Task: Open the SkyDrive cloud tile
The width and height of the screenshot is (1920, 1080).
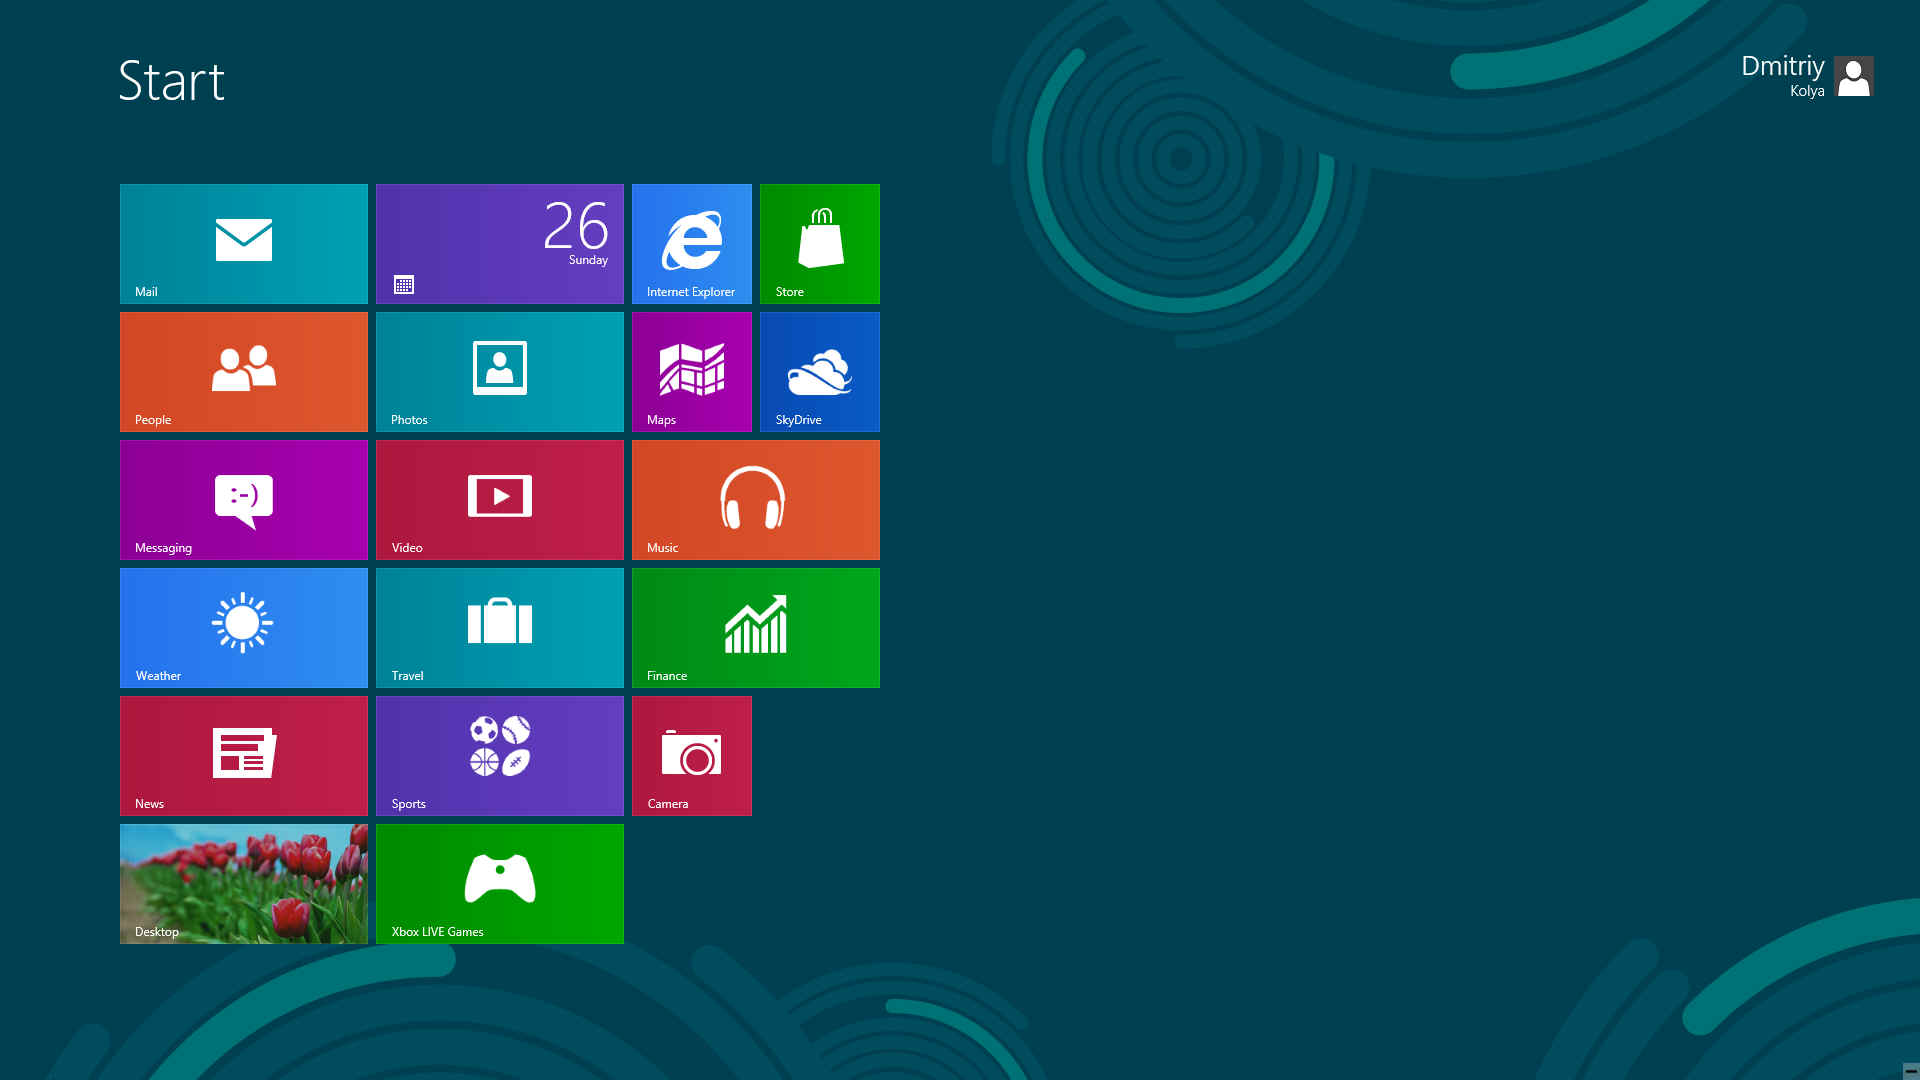Action: point(820,372)
